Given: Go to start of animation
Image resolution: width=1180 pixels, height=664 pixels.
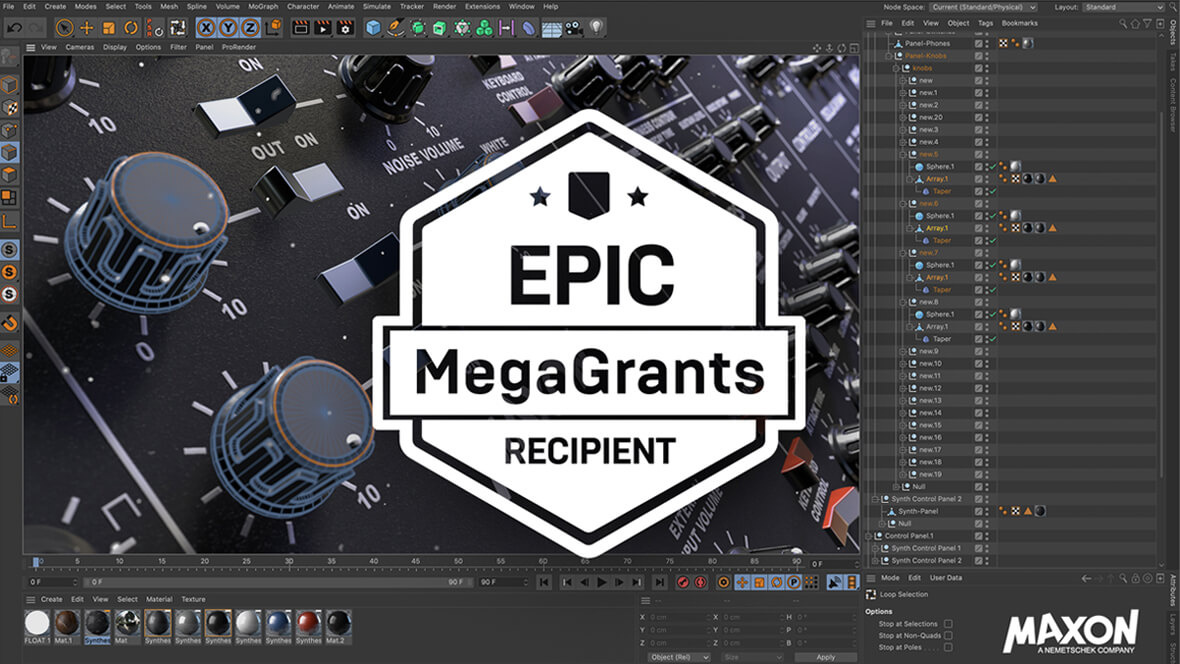Looking at the screenshot, I should 544,582.
